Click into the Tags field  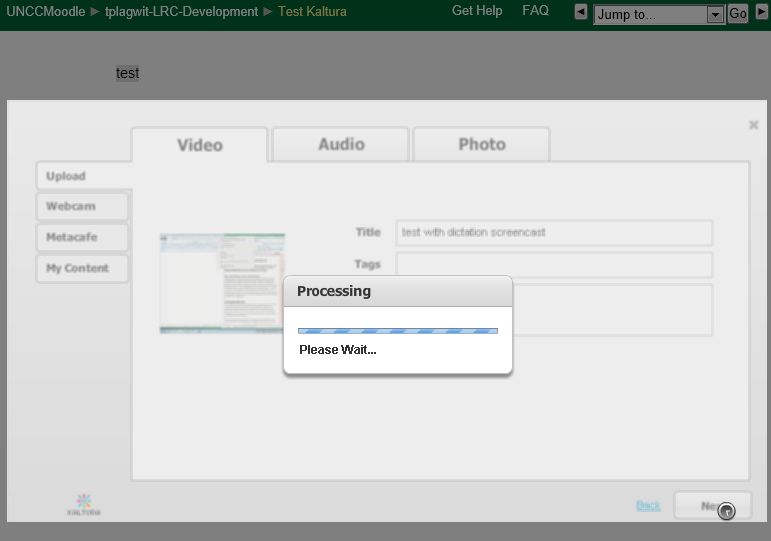click(553, 265)
